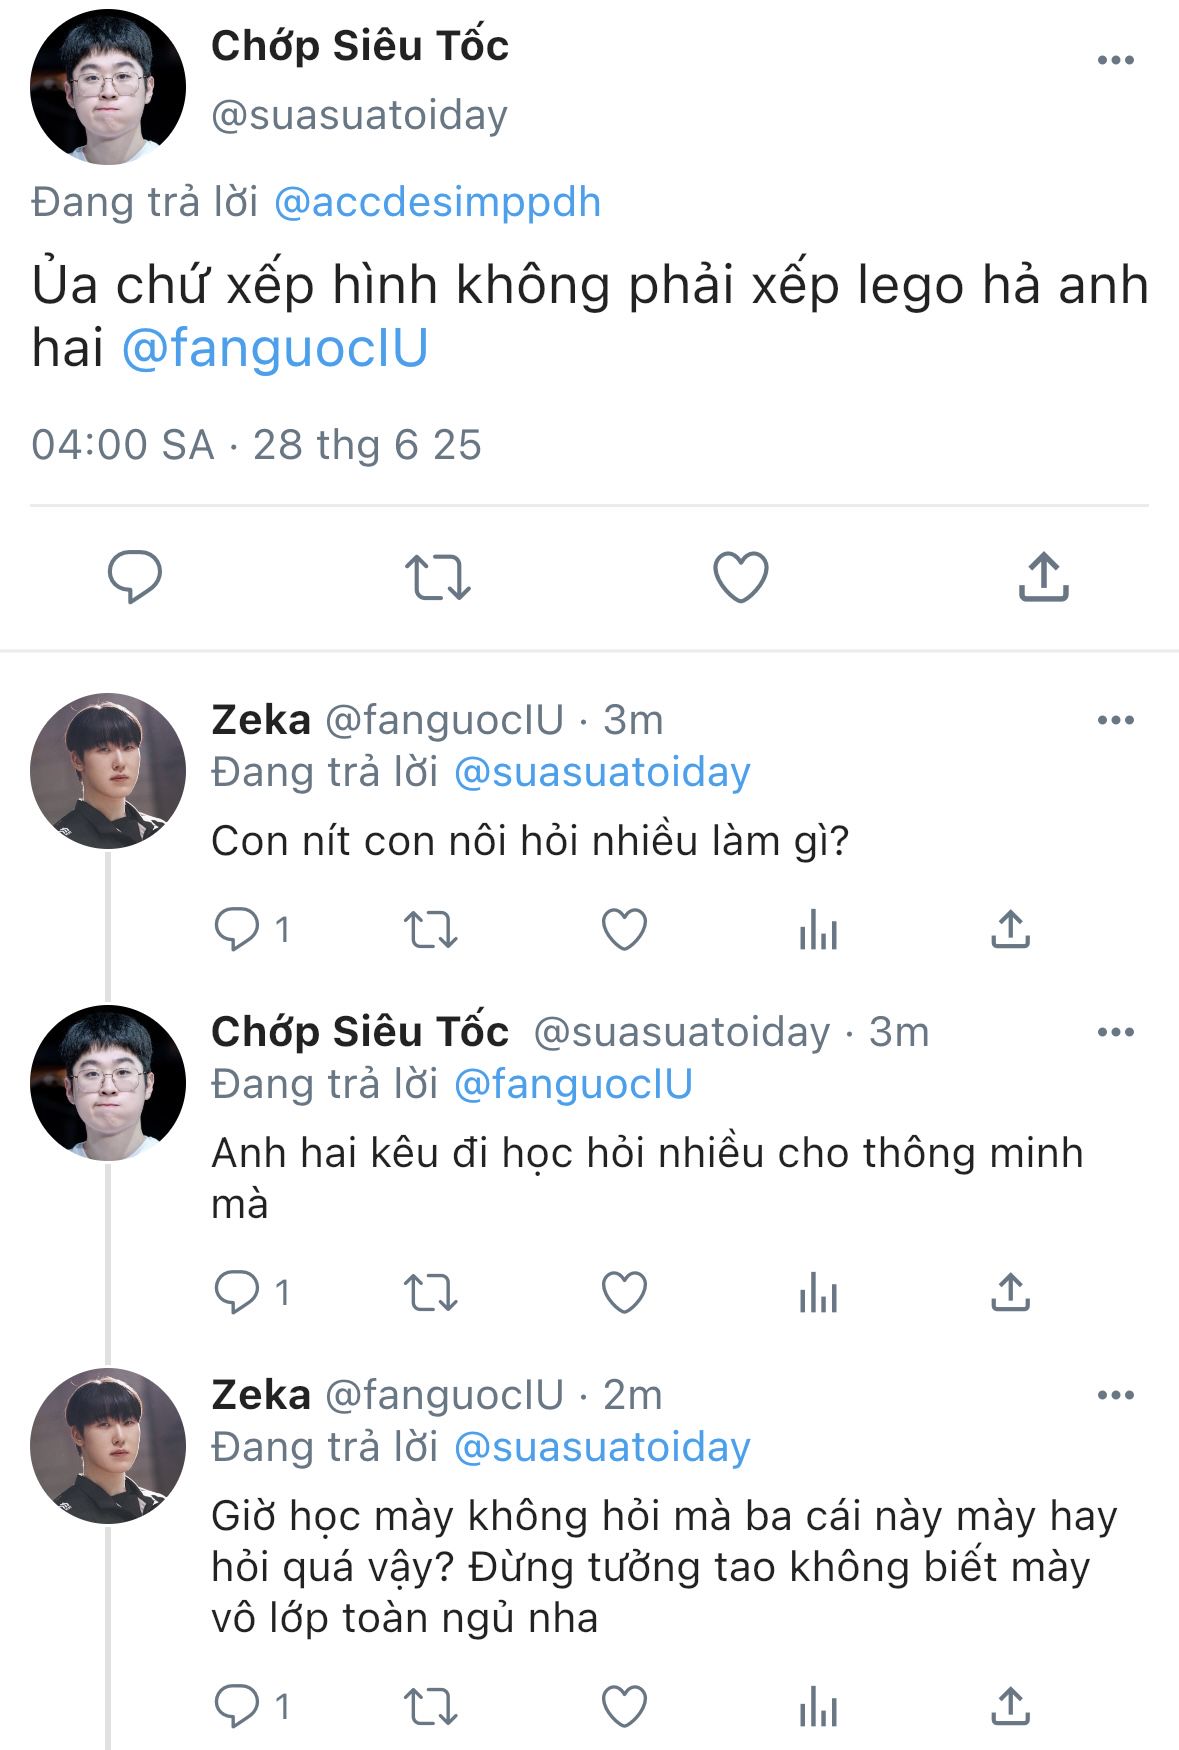Image resolution: width=1179 pixels, height=1750 pixels.
Task: Open more options on Zeka's 3m reply
Action: (1115, 720)
